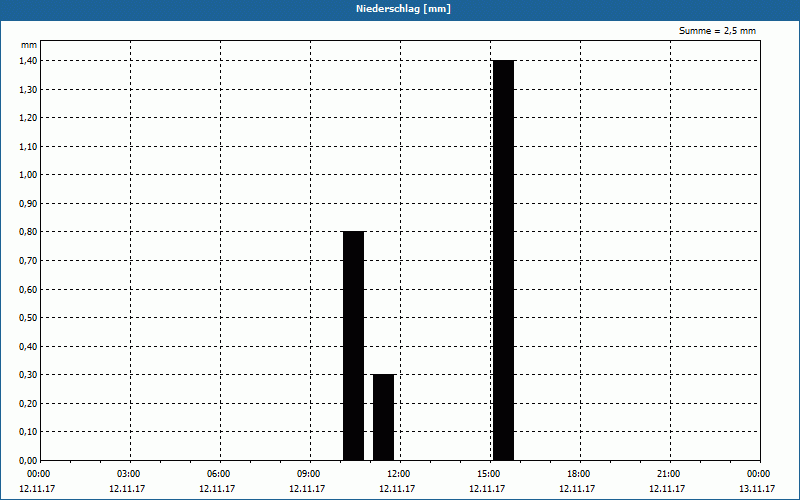800x500 pixels.
Task: Select the 0,70 y-axis value
Action: pos(28,261)
